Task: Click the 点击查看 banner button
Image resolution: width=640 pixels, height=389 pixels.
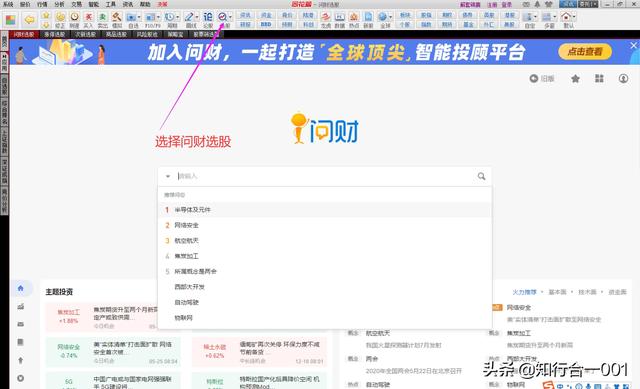Action: pos(585,52)
